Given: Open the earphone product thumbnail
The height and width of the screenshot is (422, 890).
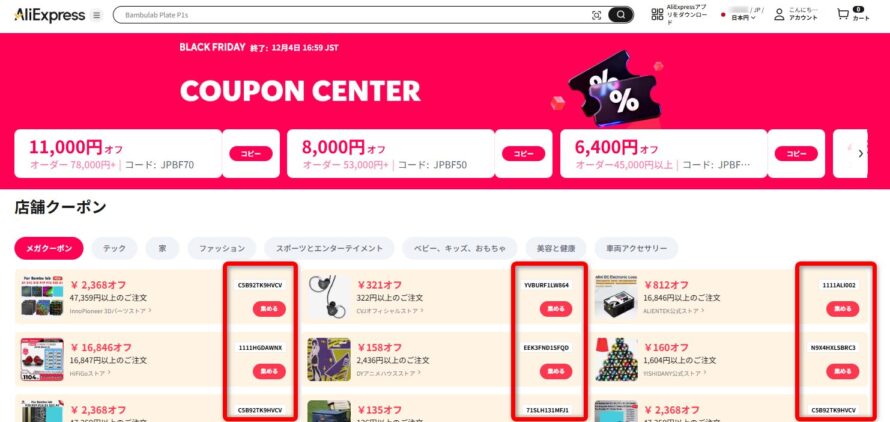Looking at the screenshot, I should tap(329, 297).
